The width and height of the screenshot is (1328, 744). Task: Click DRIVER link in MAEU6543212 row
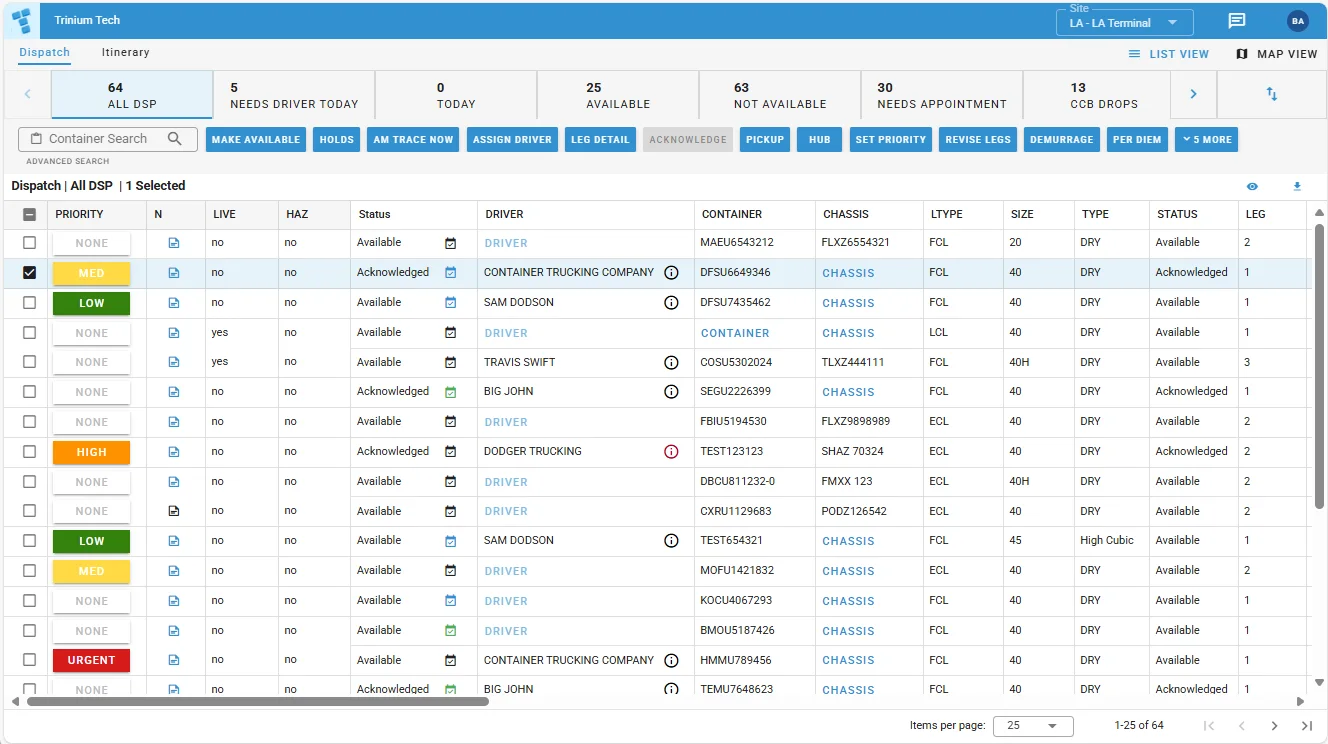[506, 243]
